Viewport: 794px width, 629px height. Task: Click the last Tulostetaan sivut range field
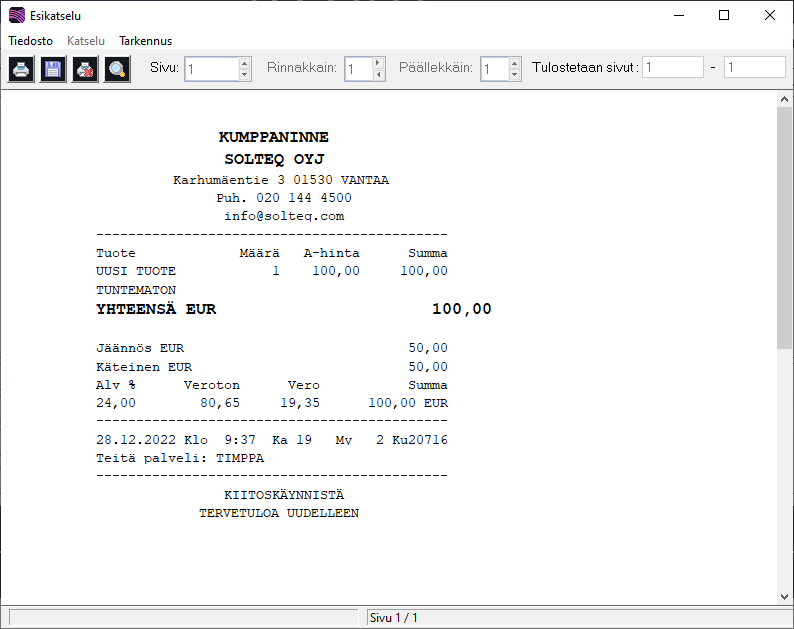pyautogui.click(x=755, y=68)
